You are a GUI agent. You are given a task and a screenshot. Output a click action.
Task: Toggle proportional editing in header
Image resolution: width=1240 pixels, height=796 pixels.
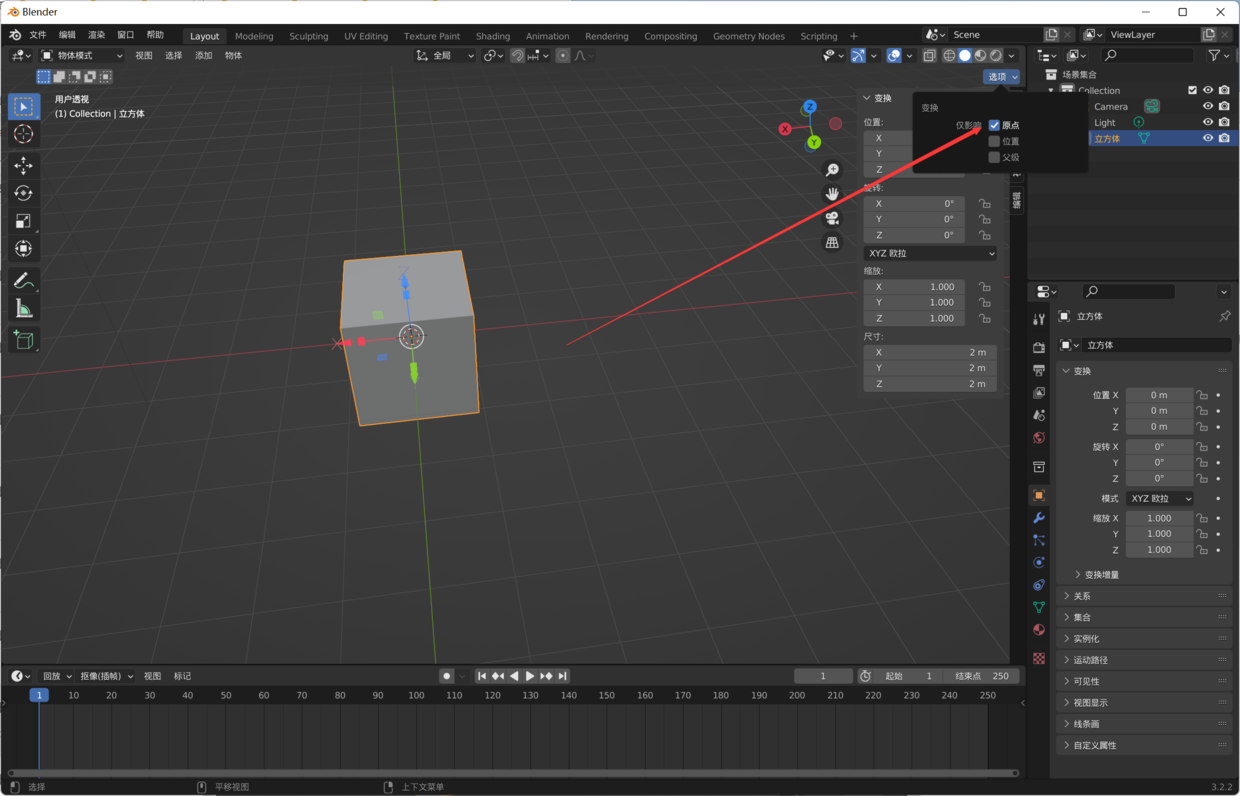pos(563,56)
